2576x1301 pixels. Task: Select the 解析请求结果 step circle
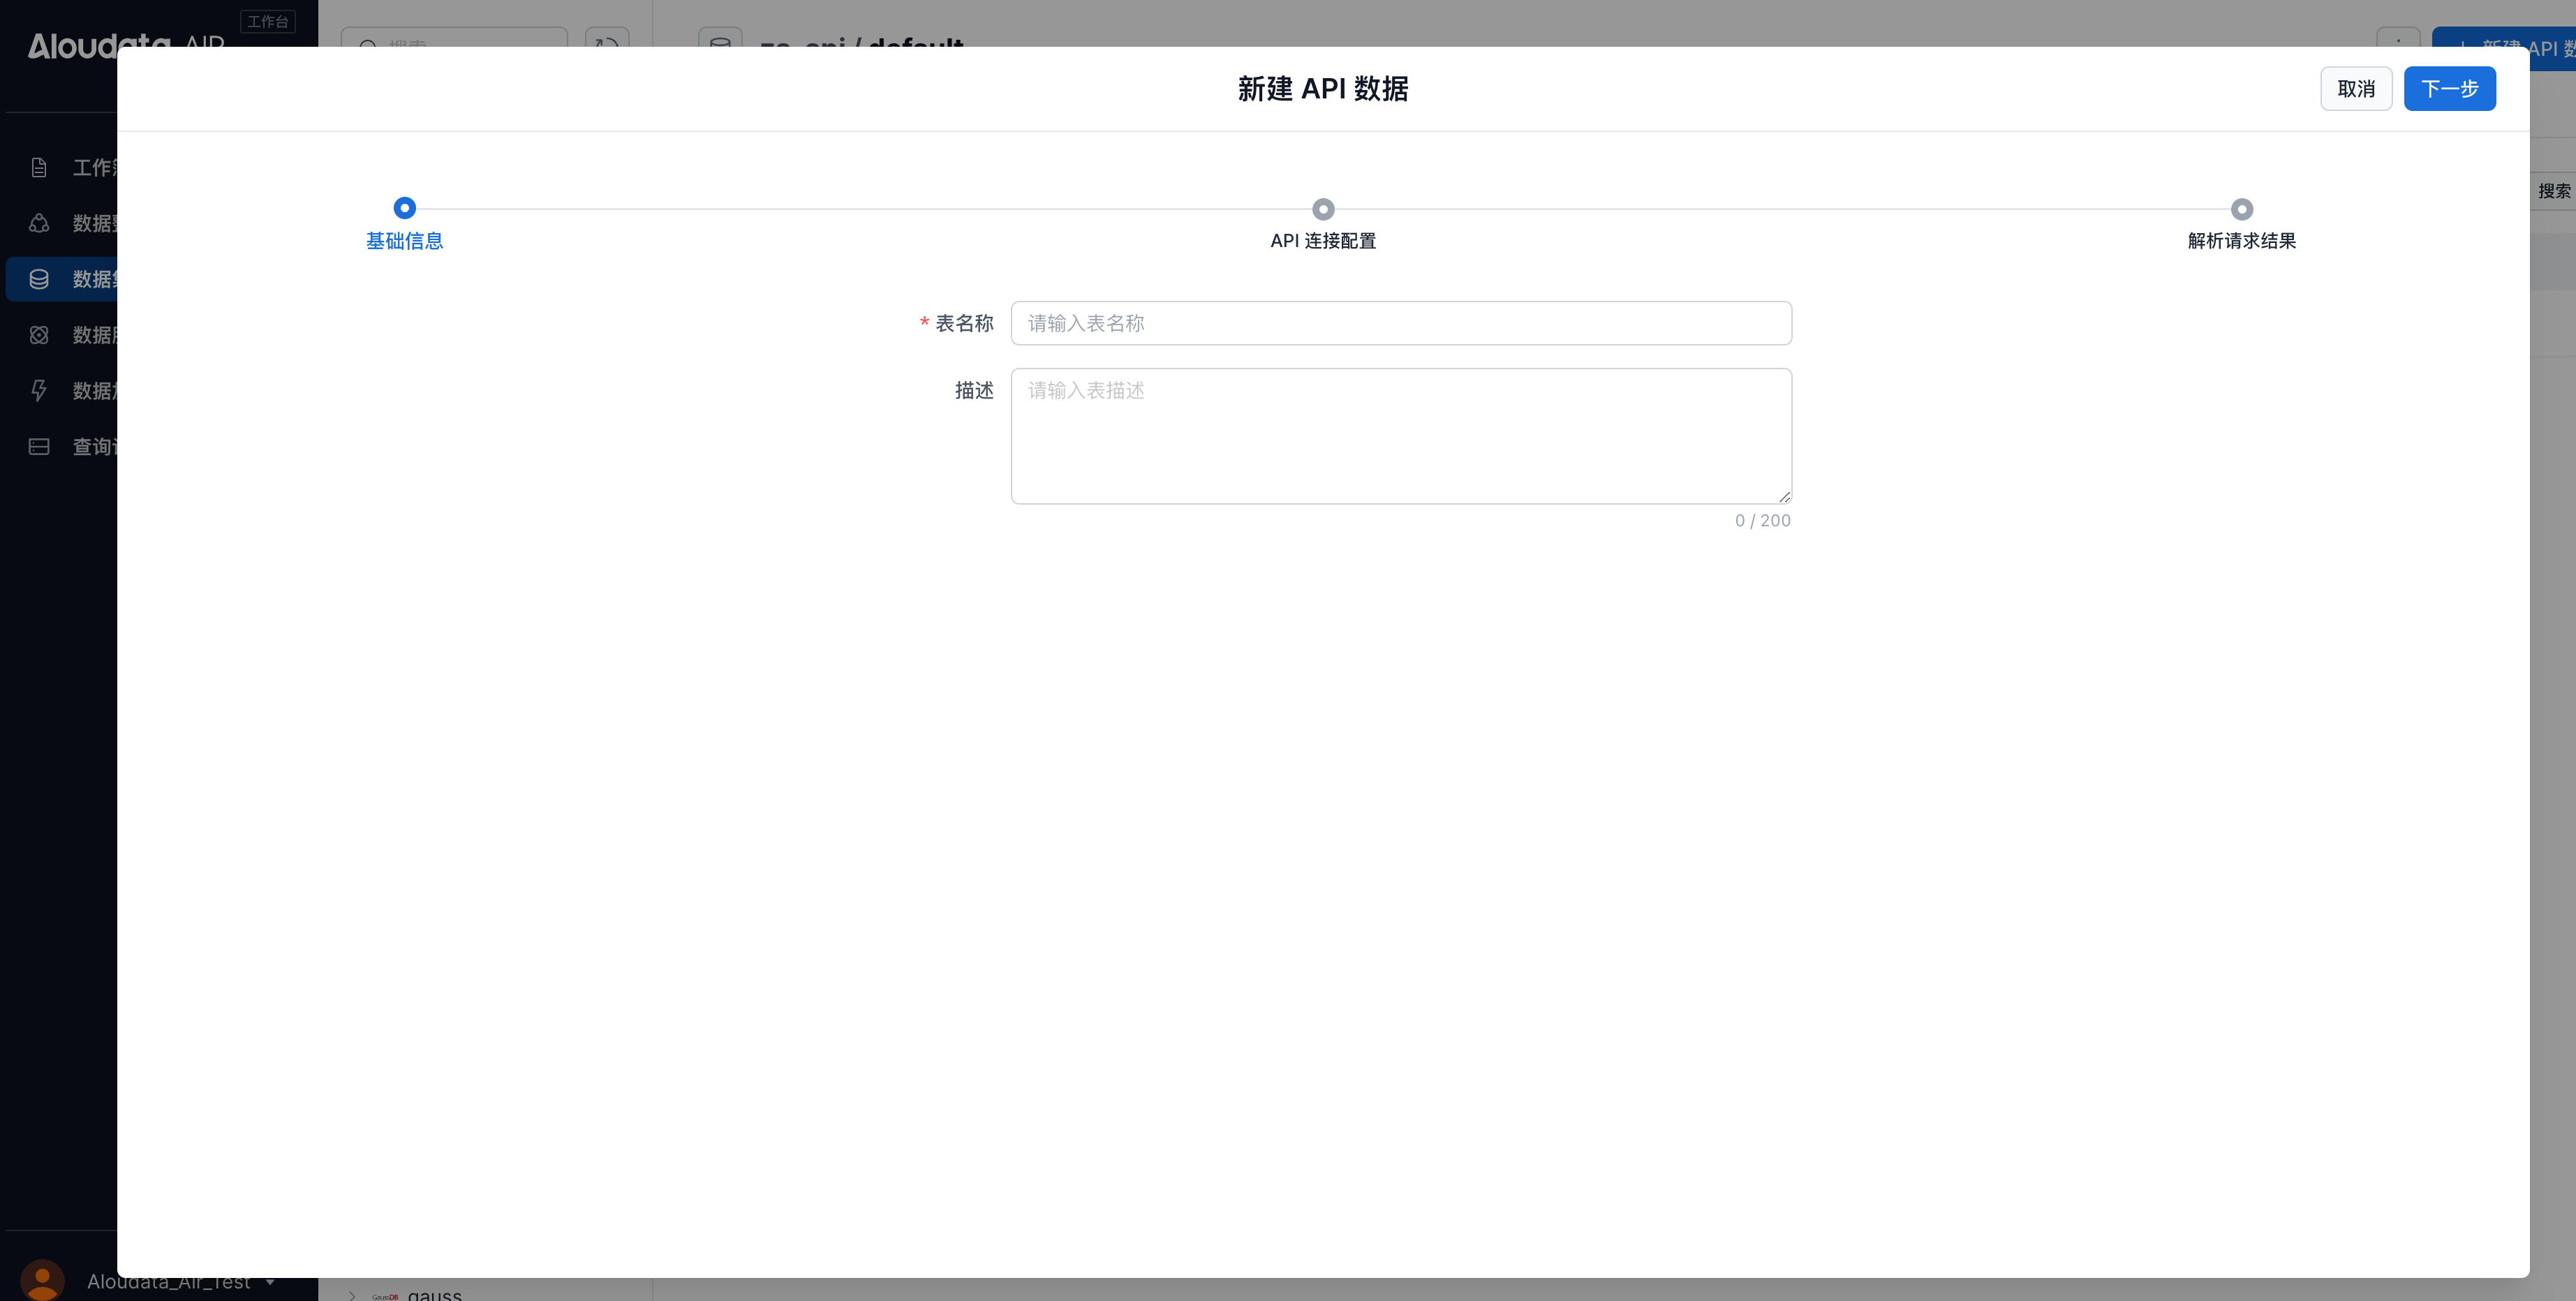tap(2241, 209)
